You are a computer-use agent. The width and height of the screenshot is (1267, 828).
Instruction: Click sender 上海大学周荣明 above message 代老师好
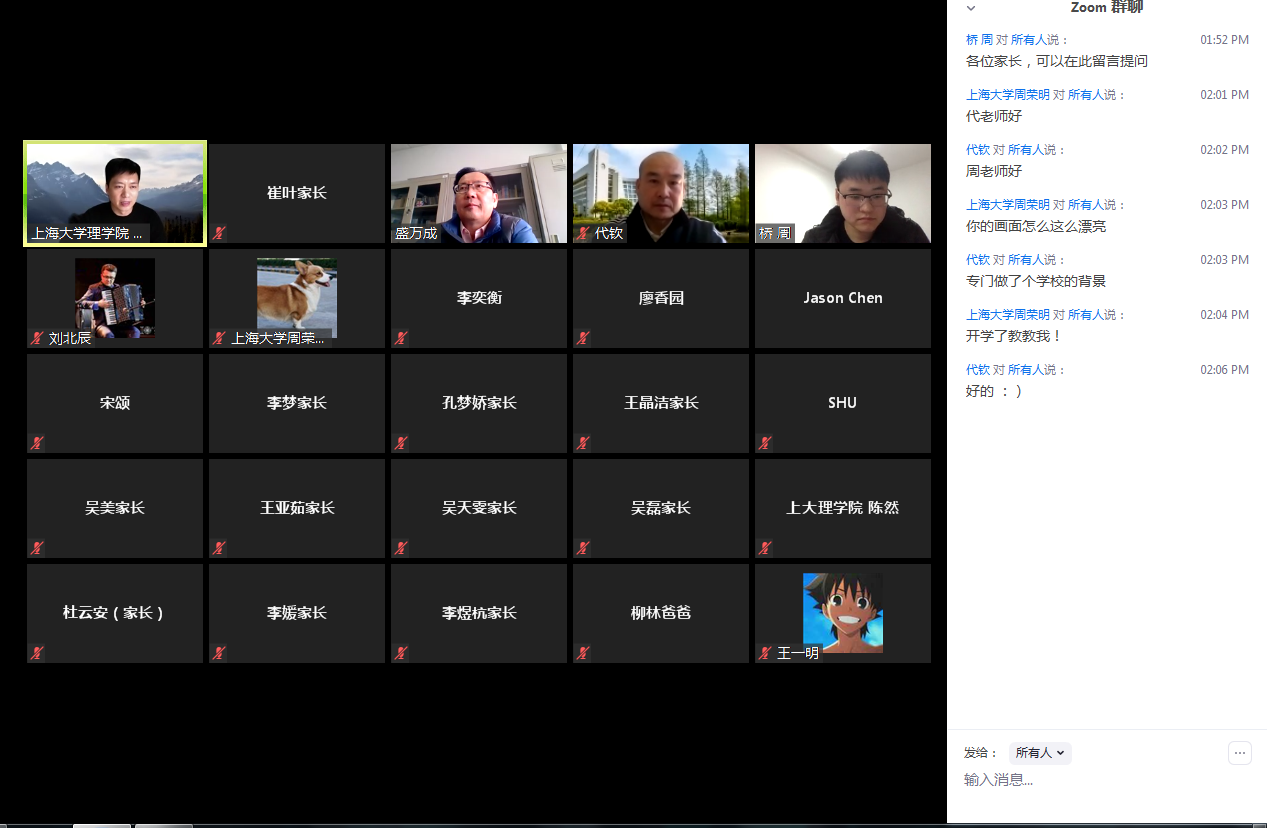pyautogui.click(x=1008, y=95)
